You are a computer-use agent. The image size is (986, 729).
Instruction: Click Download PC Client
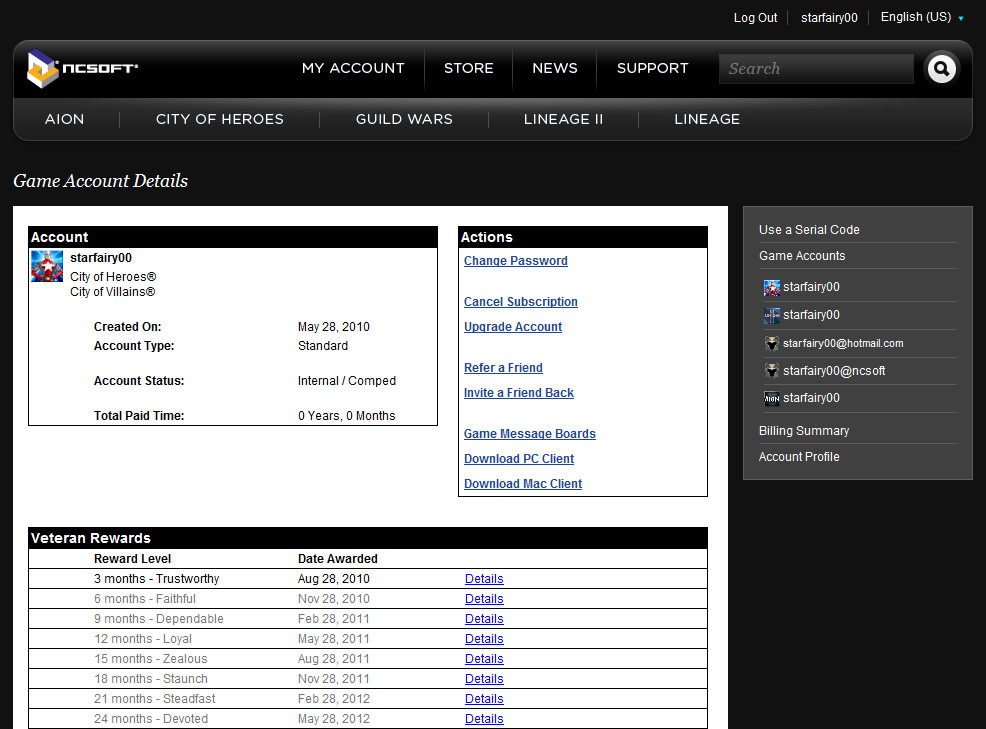click(x=519, y=459)
